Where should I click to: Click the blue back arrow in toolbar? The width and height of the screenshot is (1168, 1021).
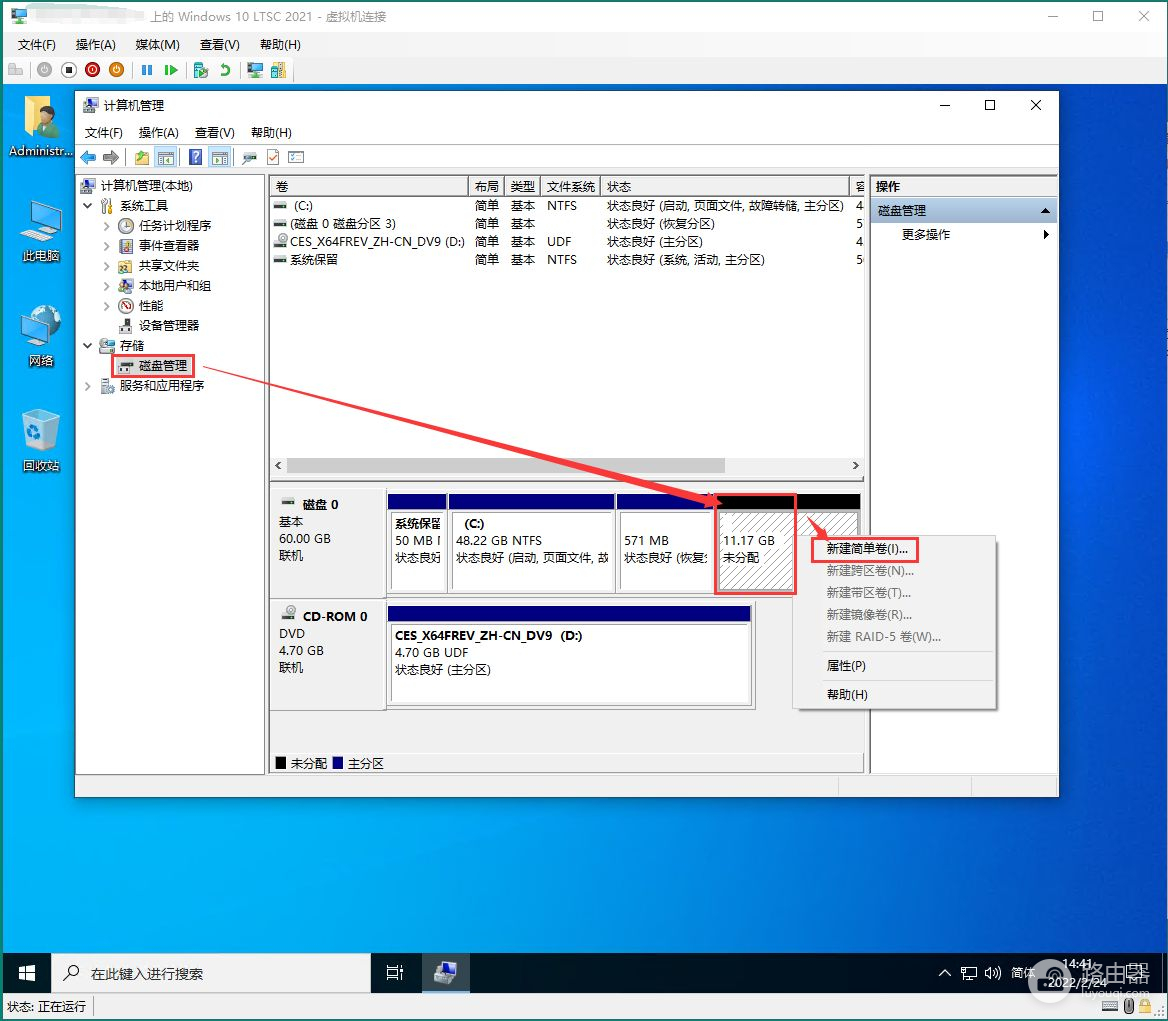click(x=89, y=157)
